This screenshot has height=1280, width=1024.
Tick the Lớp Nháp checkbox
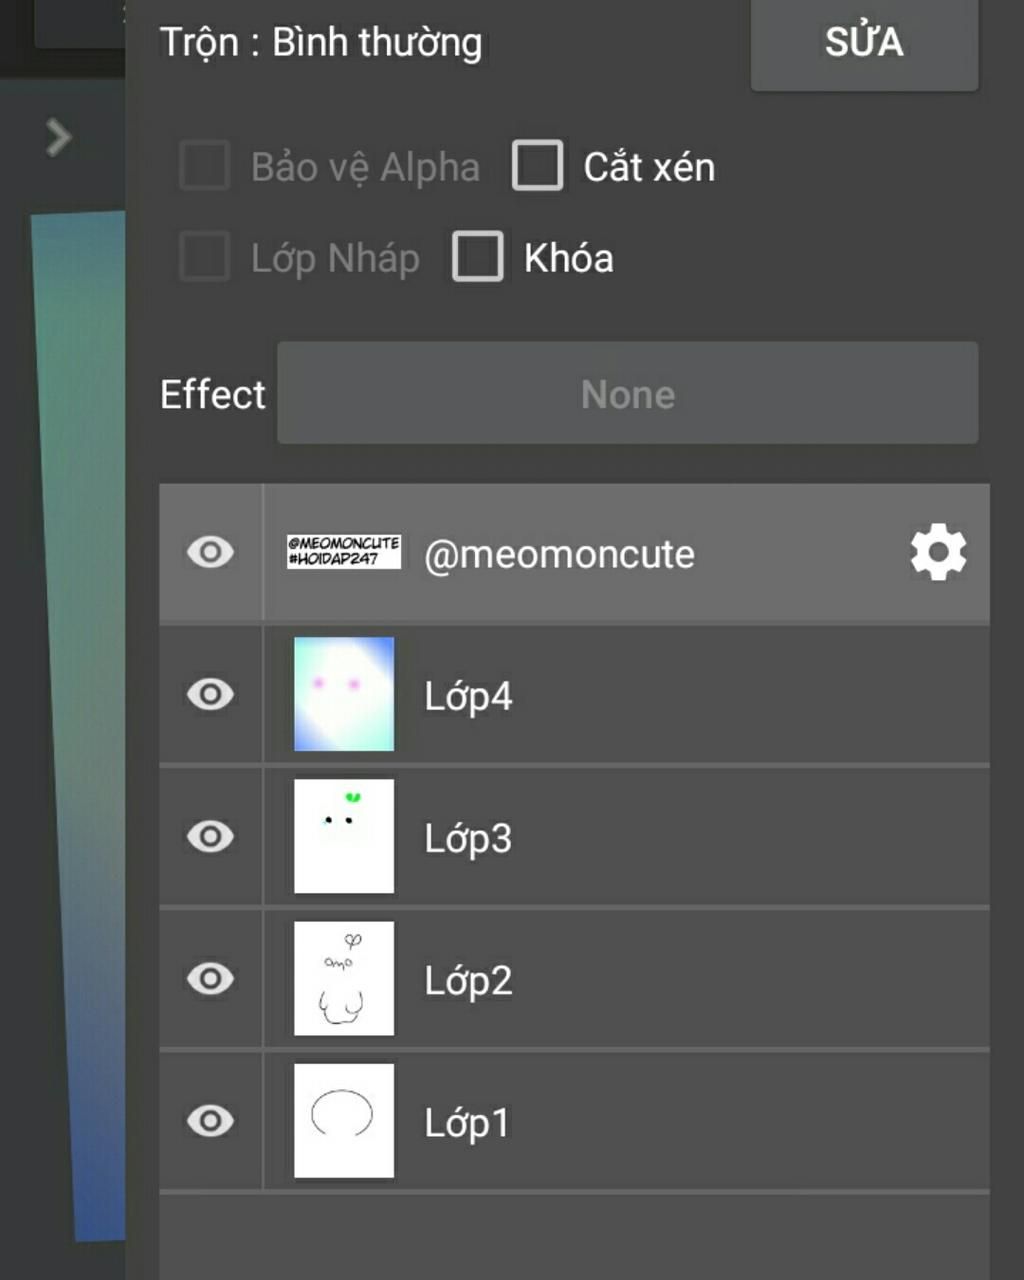205,256
